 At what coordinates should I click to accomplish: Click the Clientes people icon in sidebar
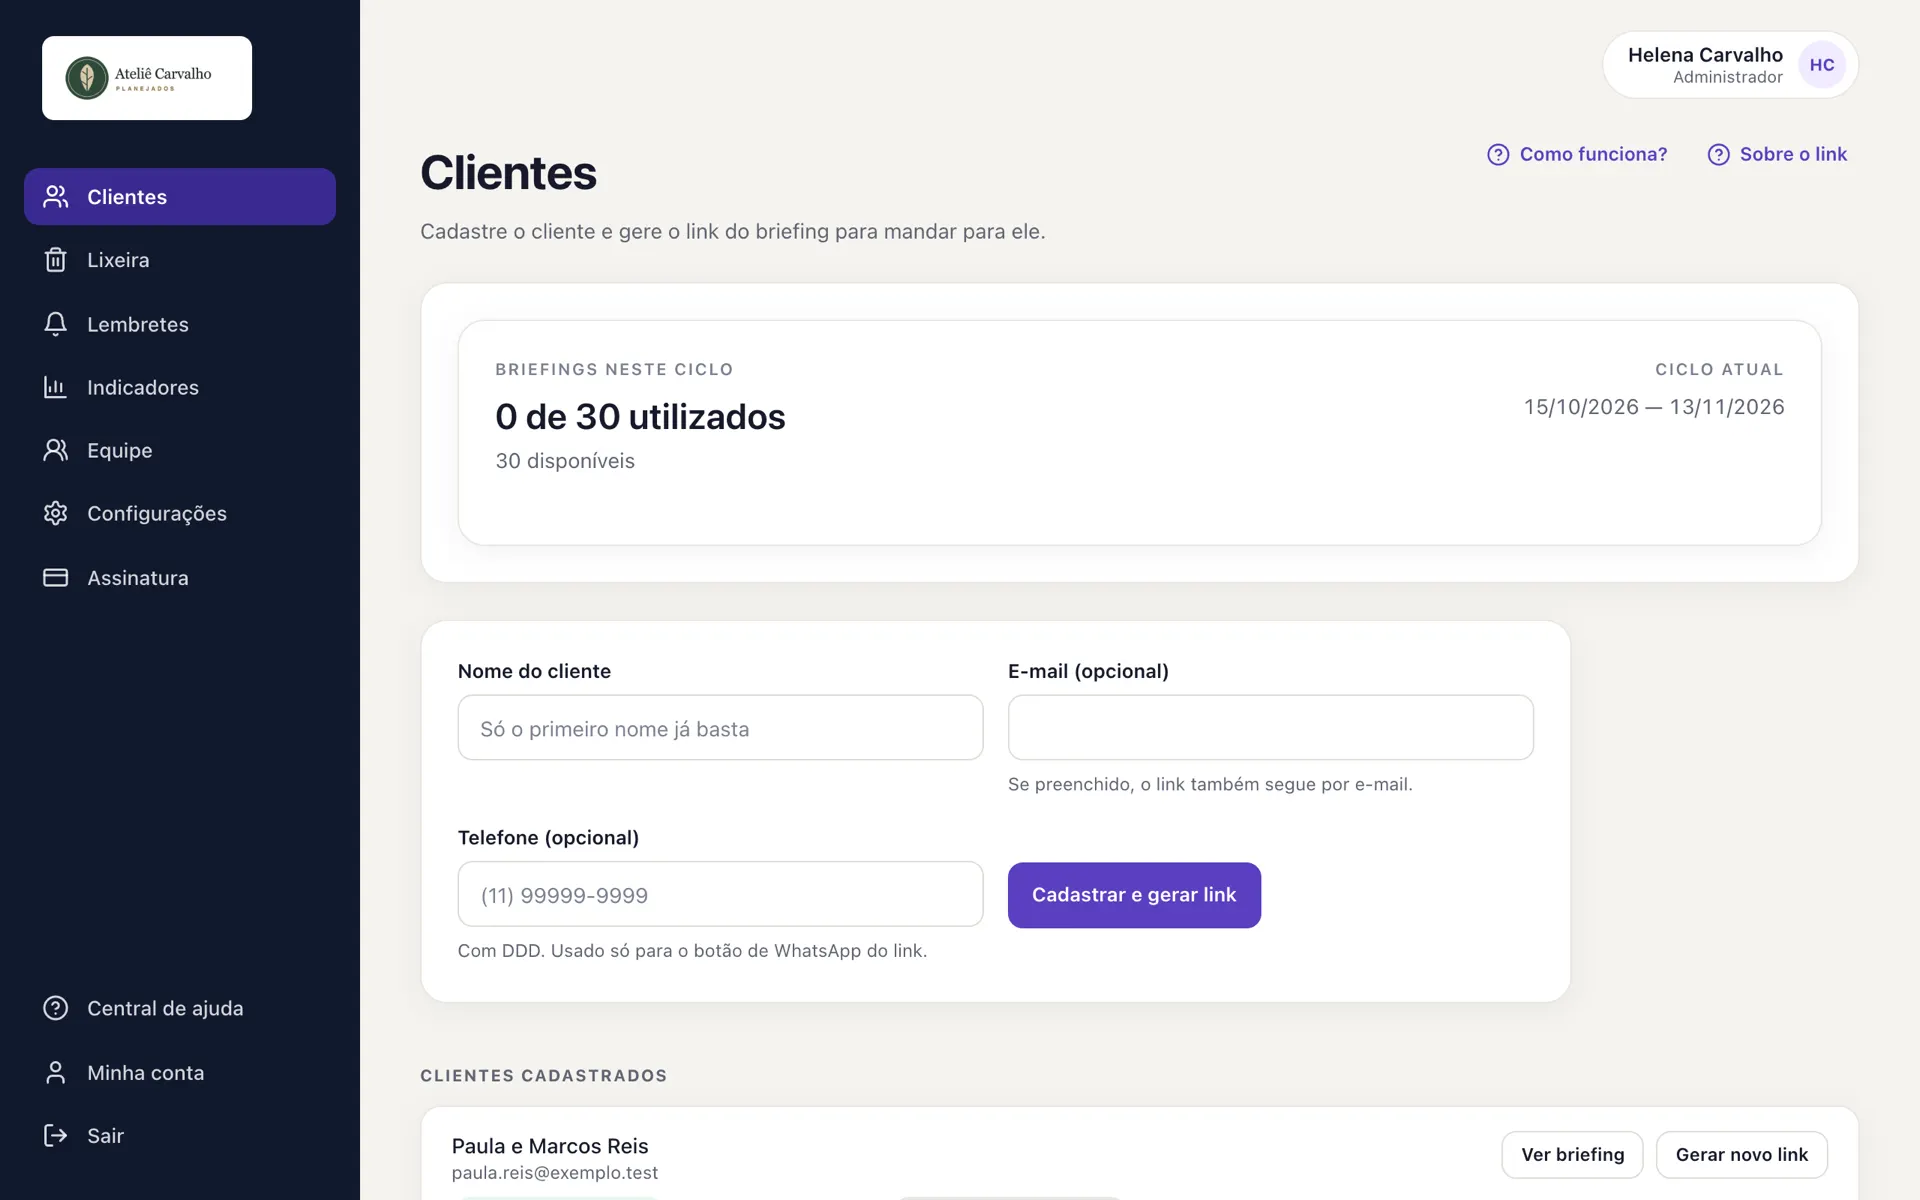[56, 197]
